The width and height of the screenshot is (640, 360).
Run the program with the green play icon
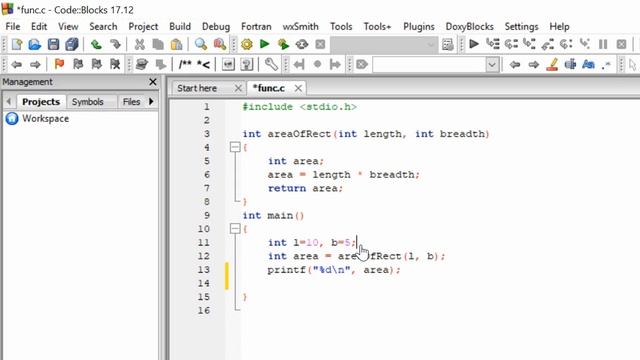tap(264, 44)
